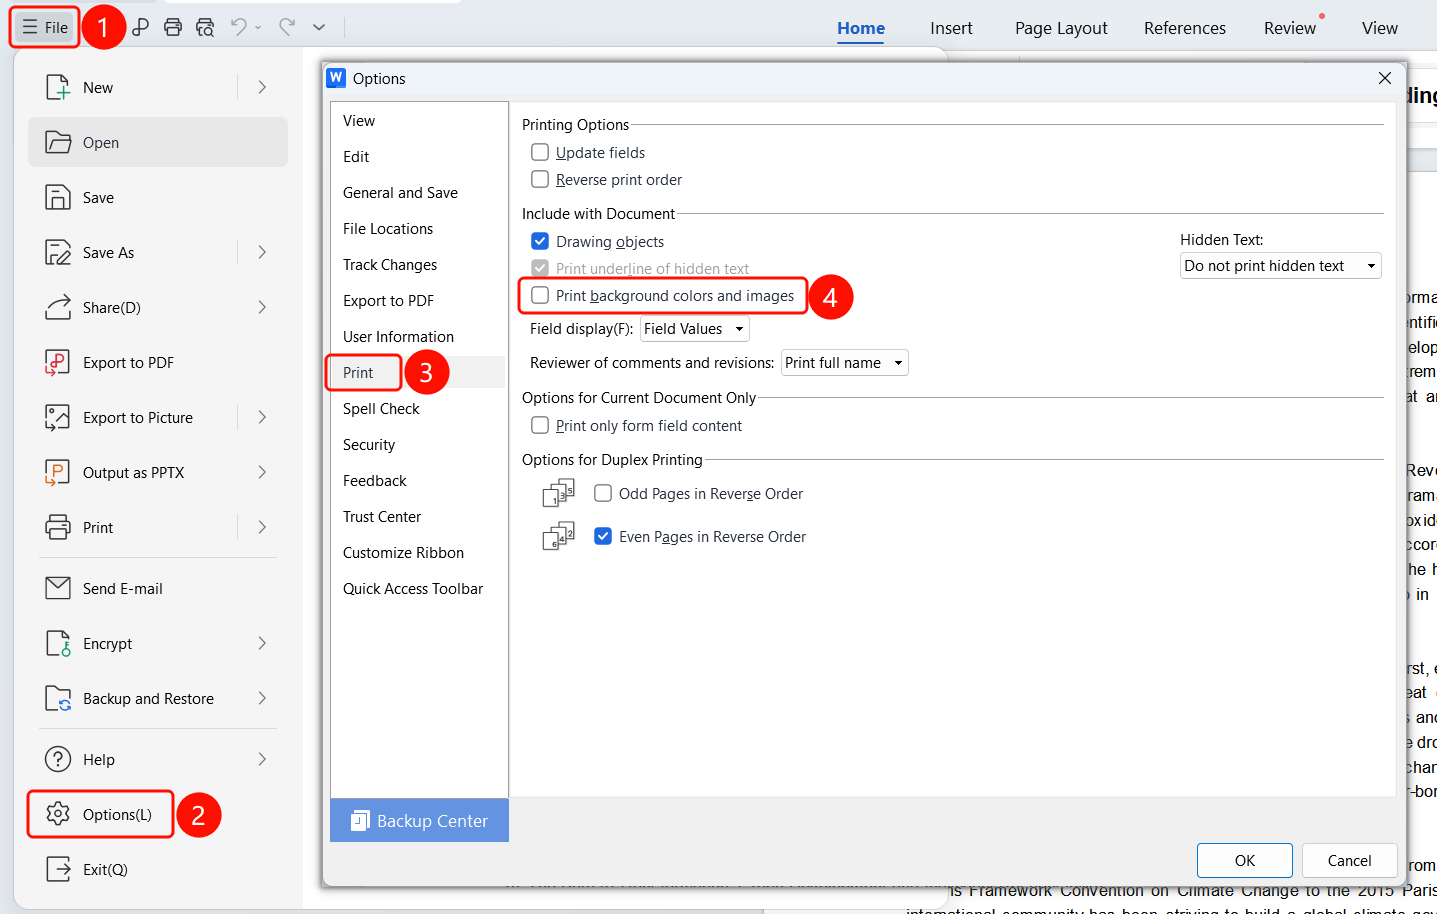Click the Redo arrow icon
This screenshot has height=914, width=1437.
coord(287,27)
